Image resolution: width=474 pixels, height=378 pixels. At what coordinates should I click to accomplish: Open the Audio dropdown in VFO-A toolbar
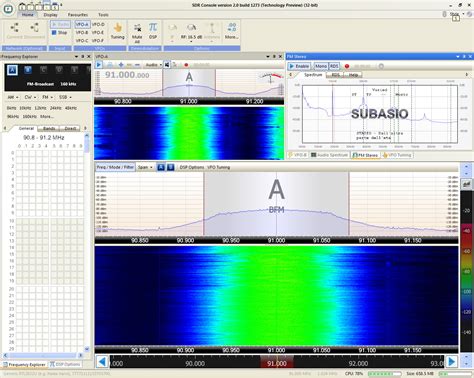click(154, 65)
